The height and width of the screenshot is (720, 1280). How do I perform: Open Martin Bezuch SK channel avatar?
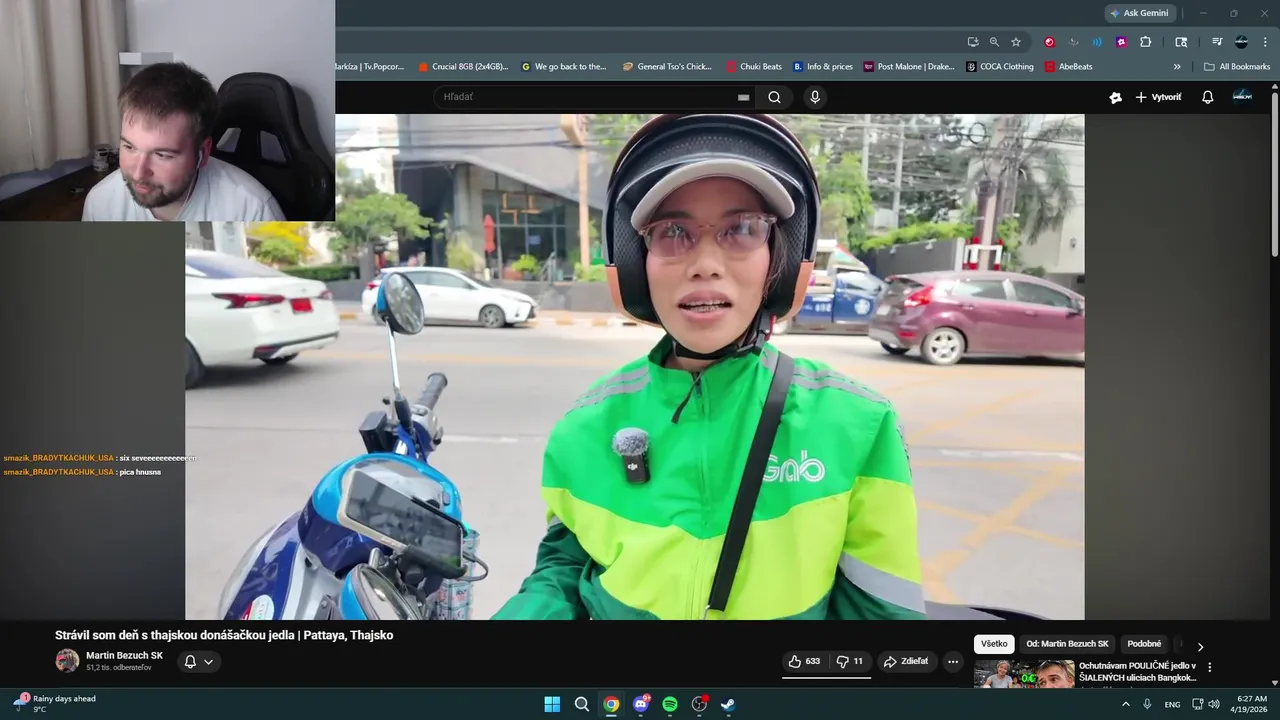[67, 661]
